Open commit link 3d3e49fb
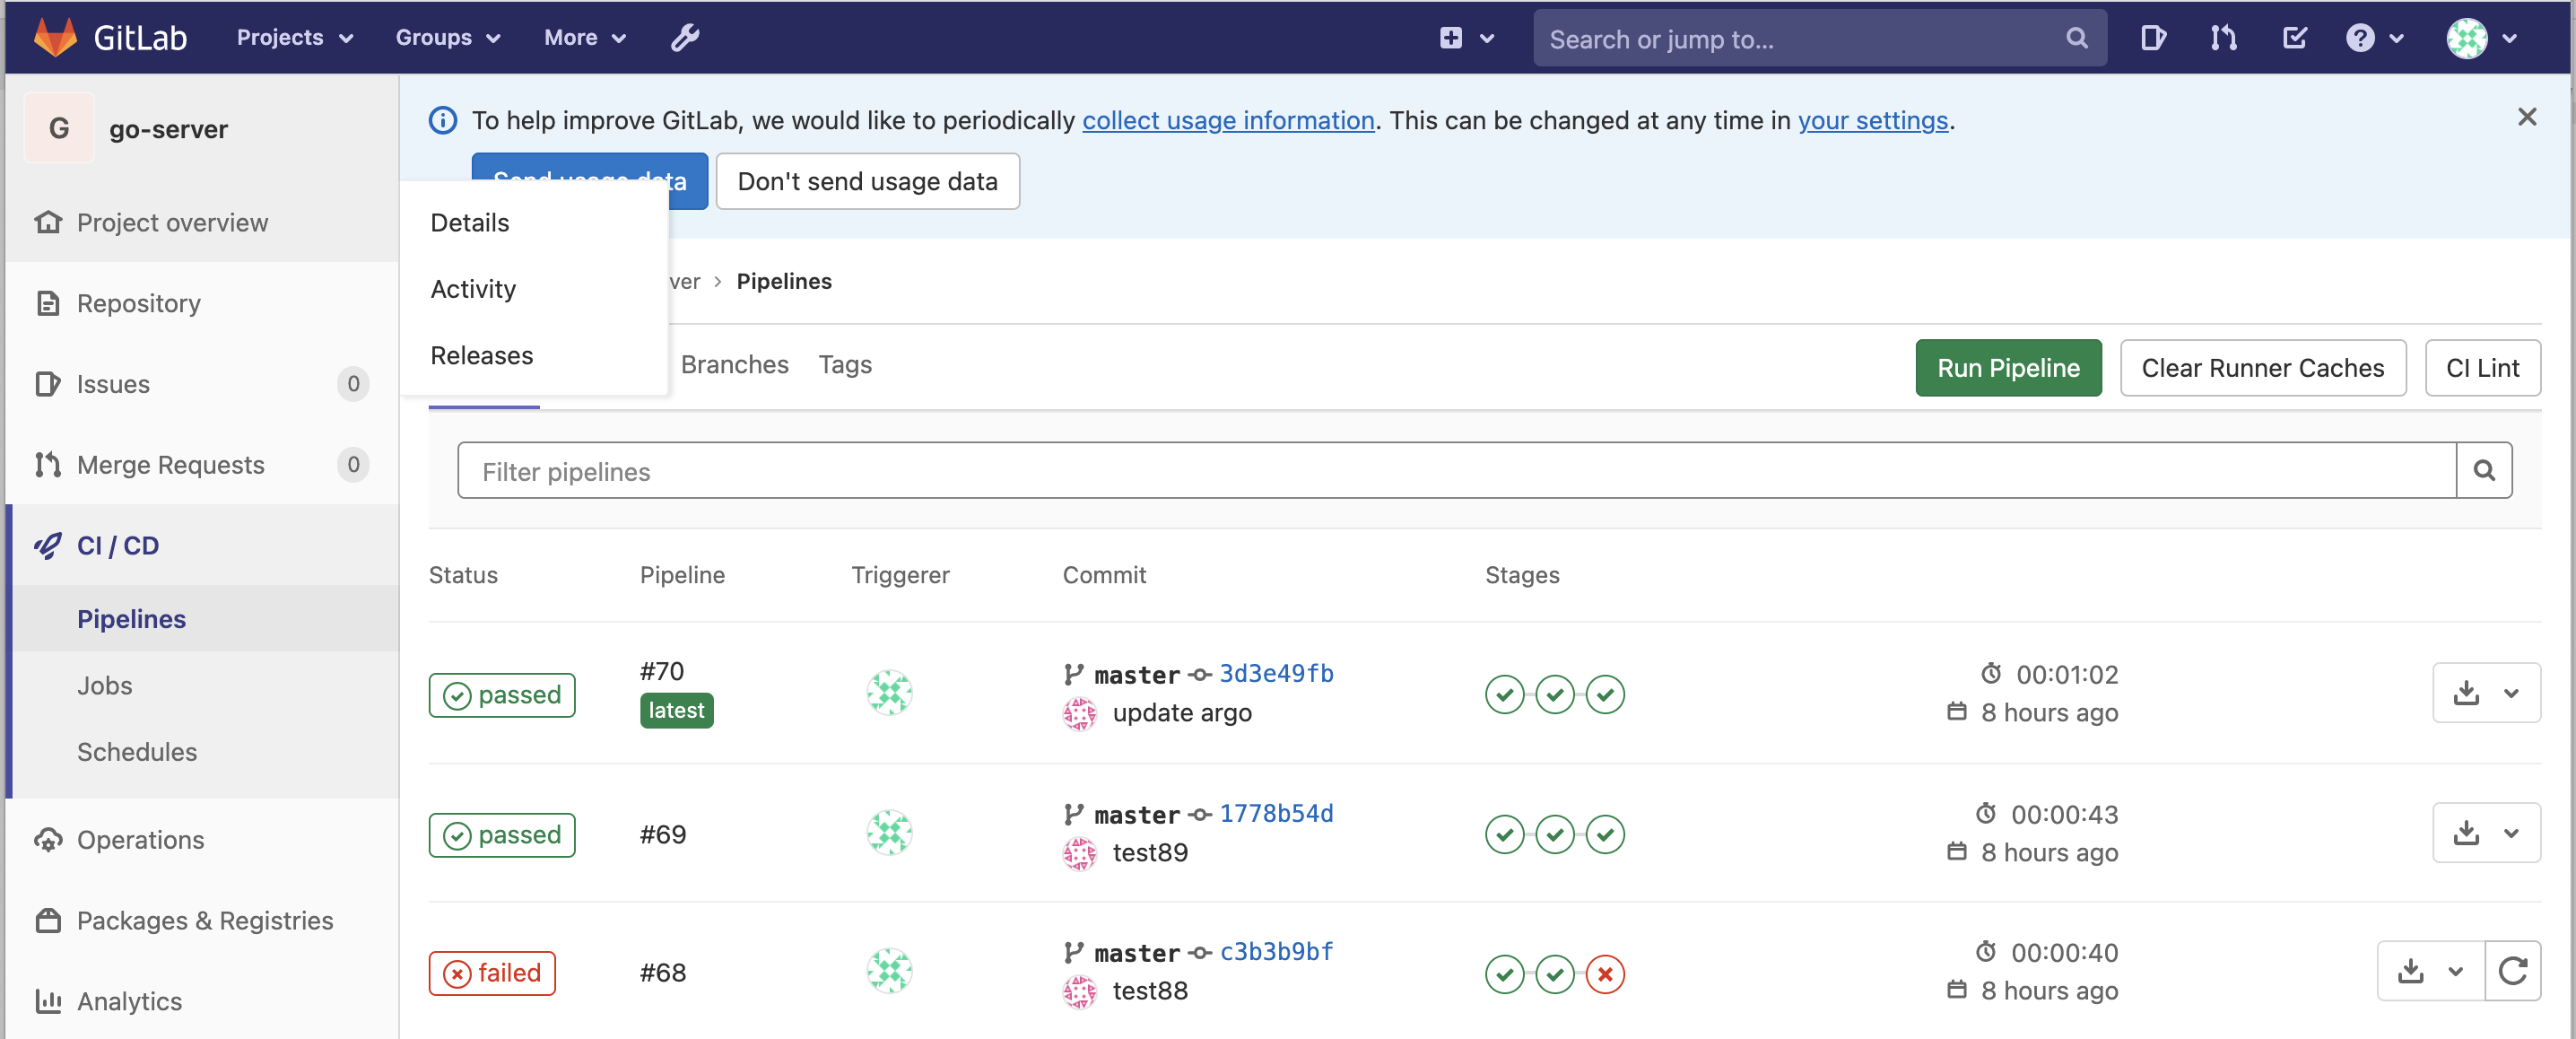Screen dimensions: 2576x1039 coord(1276,673)
